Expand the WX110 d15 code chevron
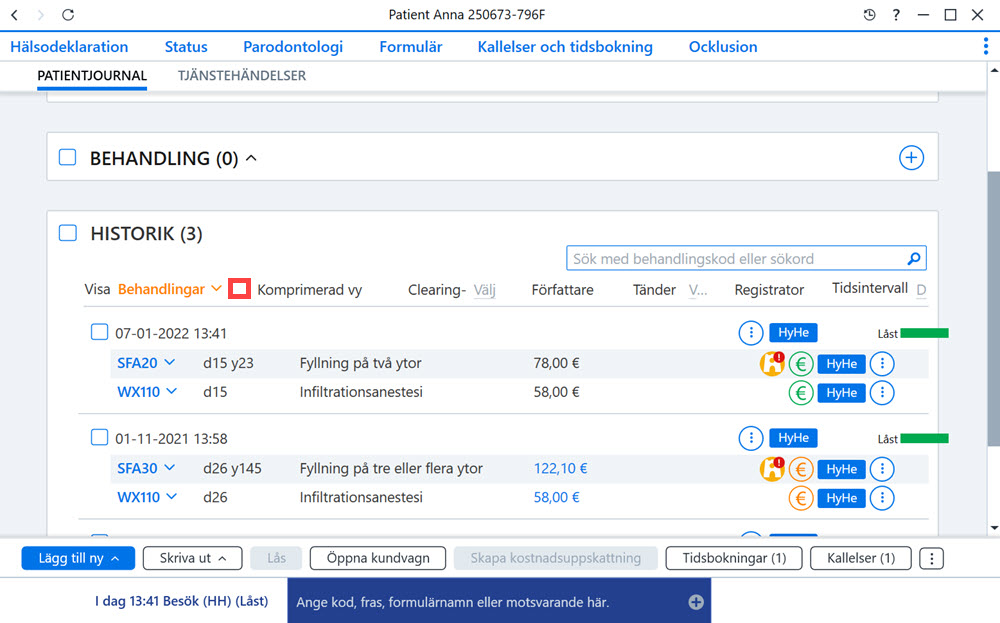This screenshot has height=623, width=1000. [172, 391]
